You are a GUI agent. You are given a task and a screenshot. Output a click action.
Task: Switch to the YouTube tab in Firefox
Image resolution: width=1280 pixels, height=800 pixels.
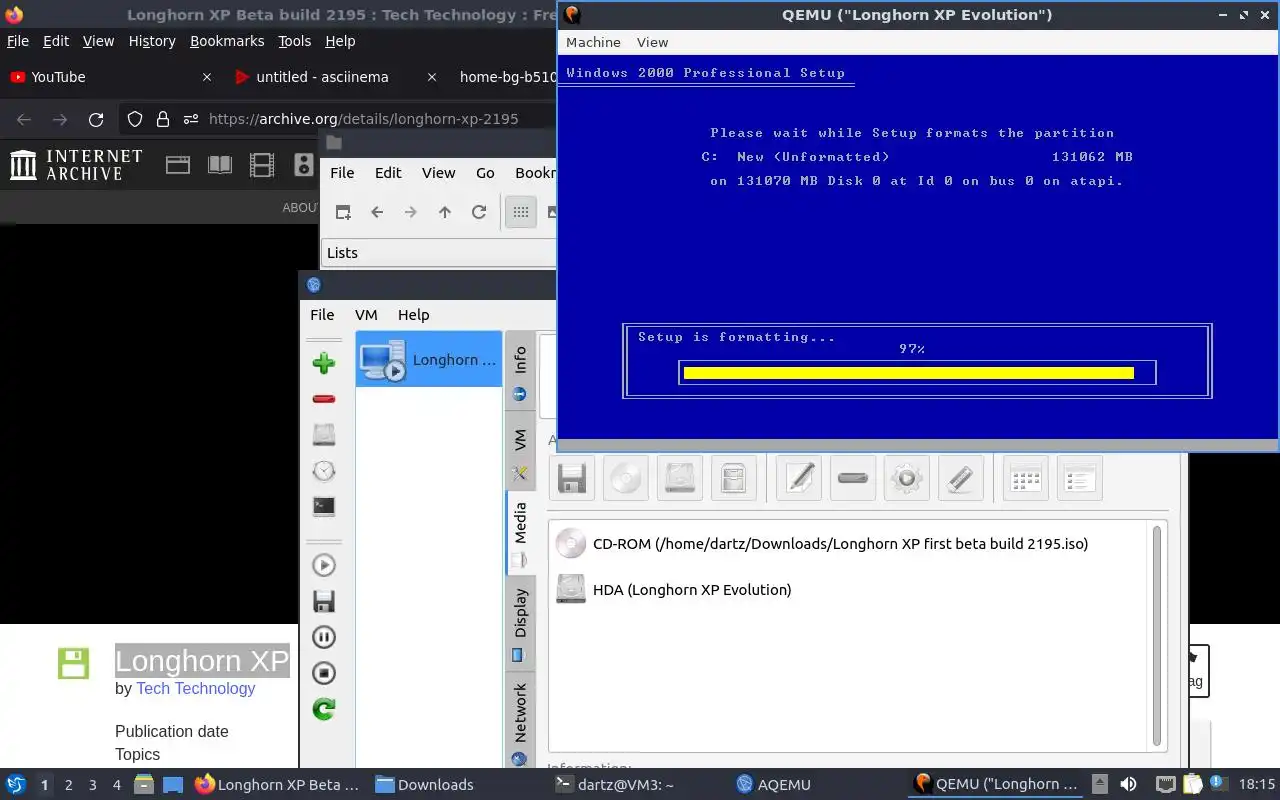[110, 77]
